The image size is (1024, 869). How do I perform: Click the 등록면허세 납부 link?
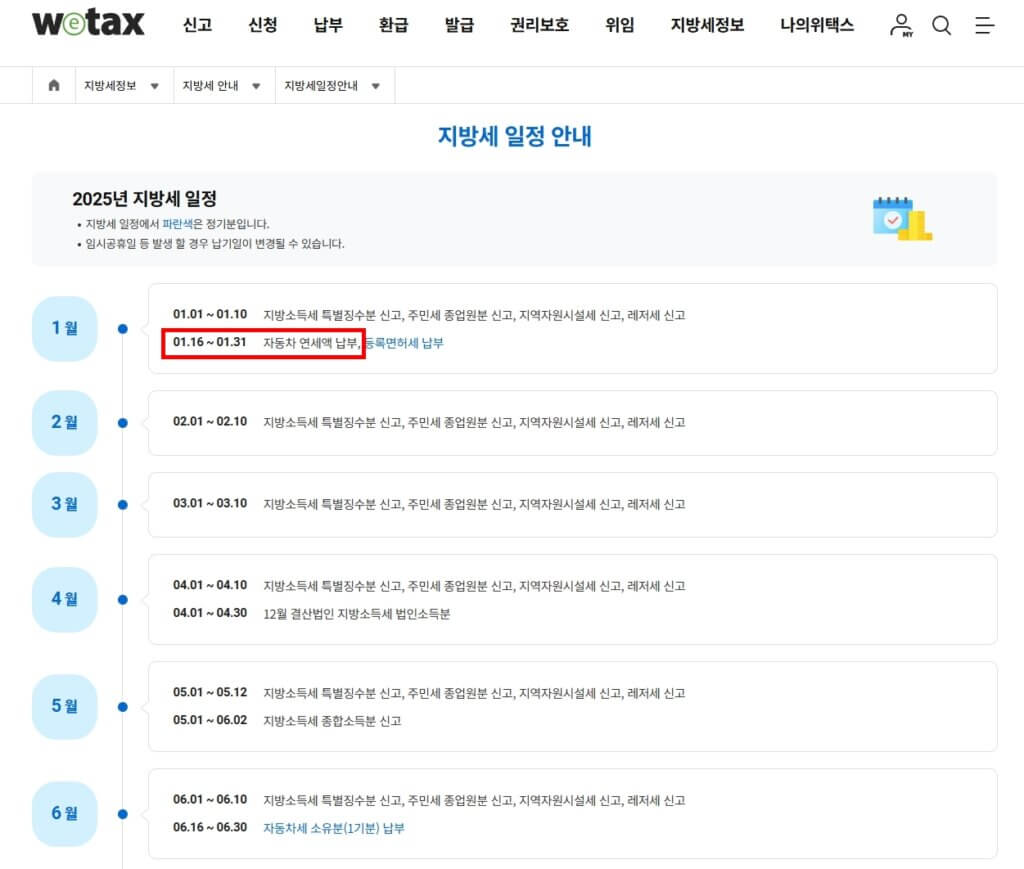[x=404, y=343]
